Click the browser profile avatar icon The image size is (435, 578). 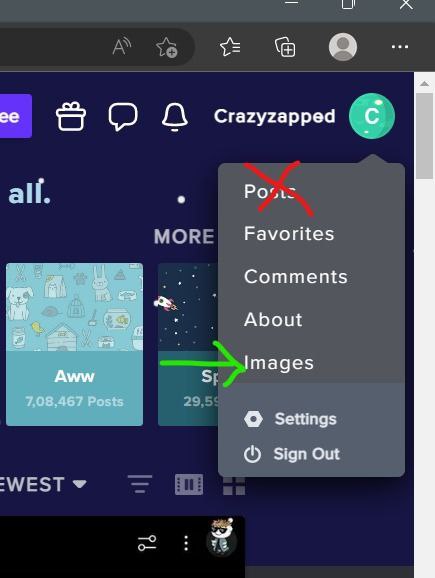click(342, 47)
